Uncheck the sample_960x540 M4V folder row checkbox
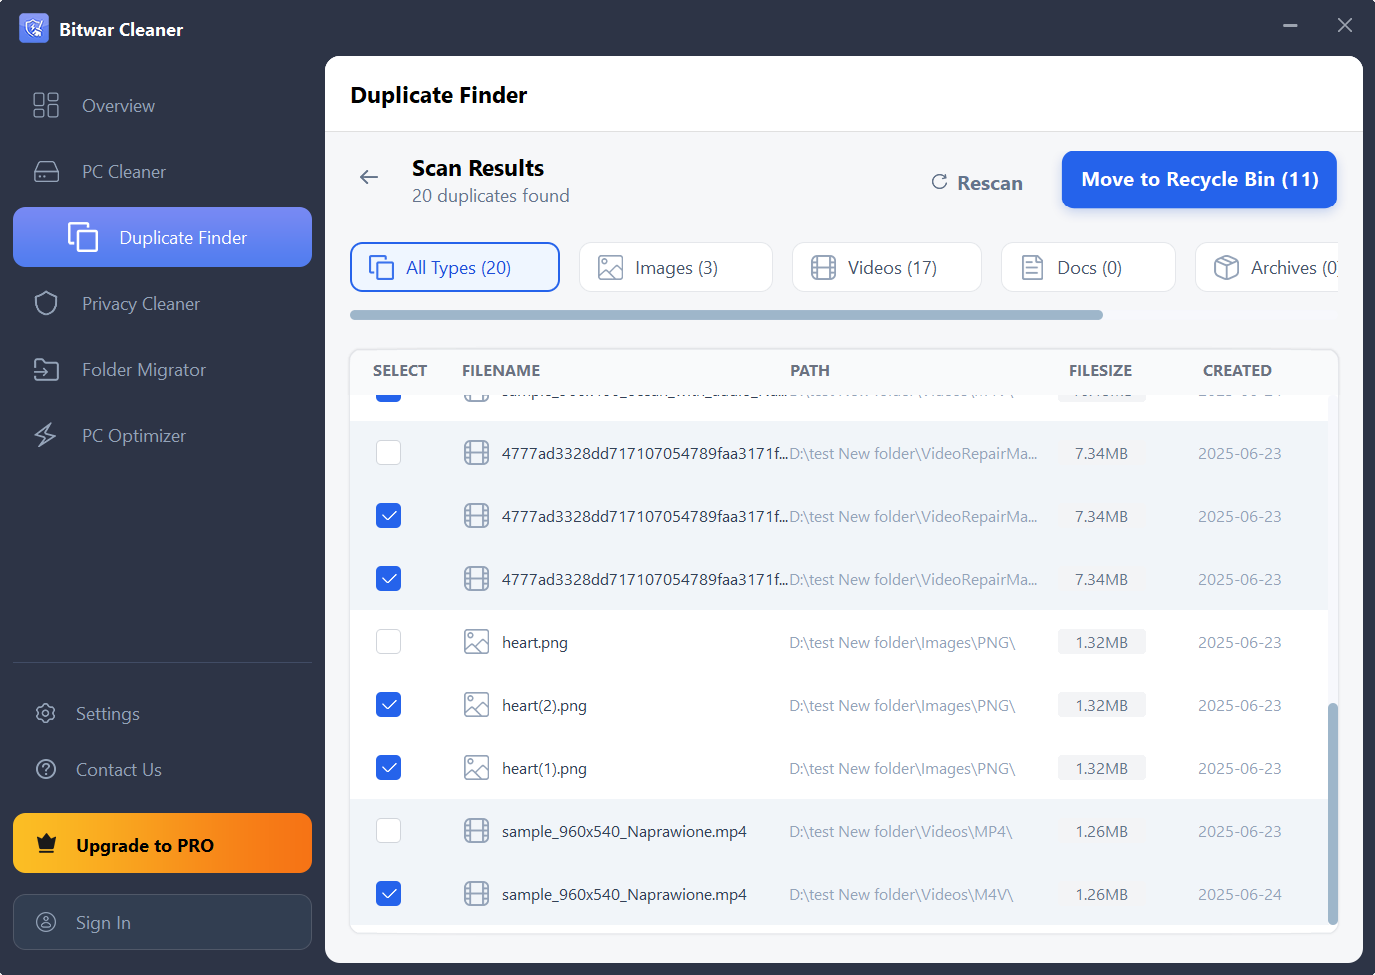Image resolution: width=1375 pixels, height=975 pixels. coord(389,894)
